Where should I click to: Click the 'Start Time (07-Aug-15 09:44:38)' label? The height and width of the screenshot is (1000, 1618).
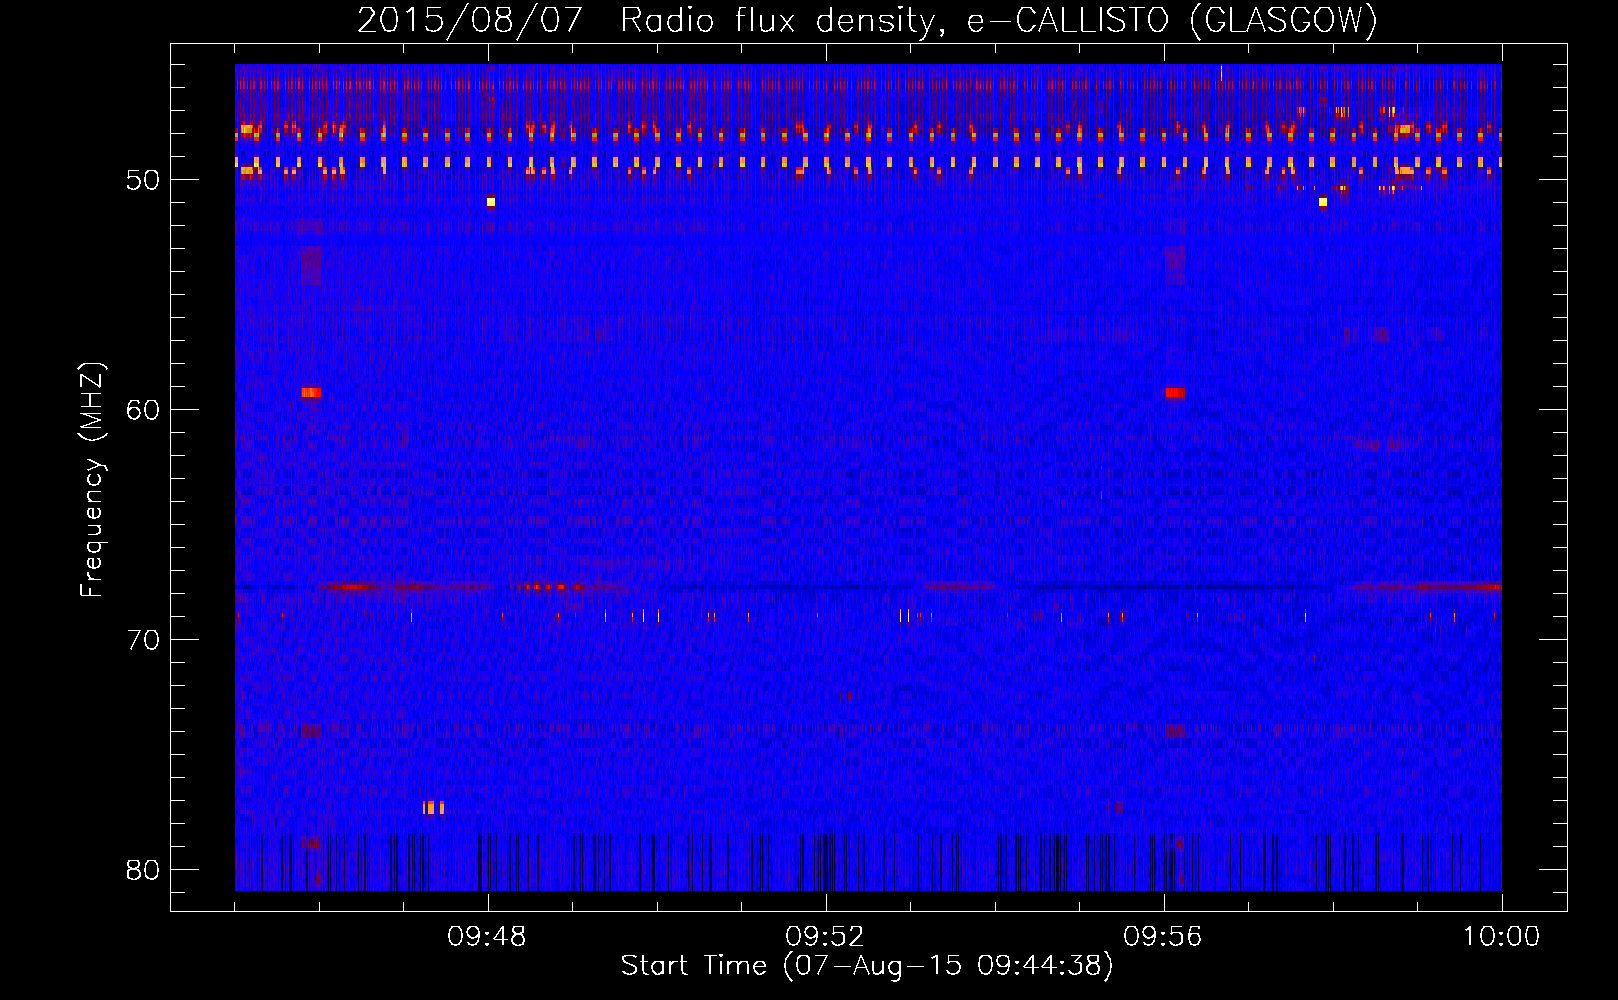pos(867,966)
